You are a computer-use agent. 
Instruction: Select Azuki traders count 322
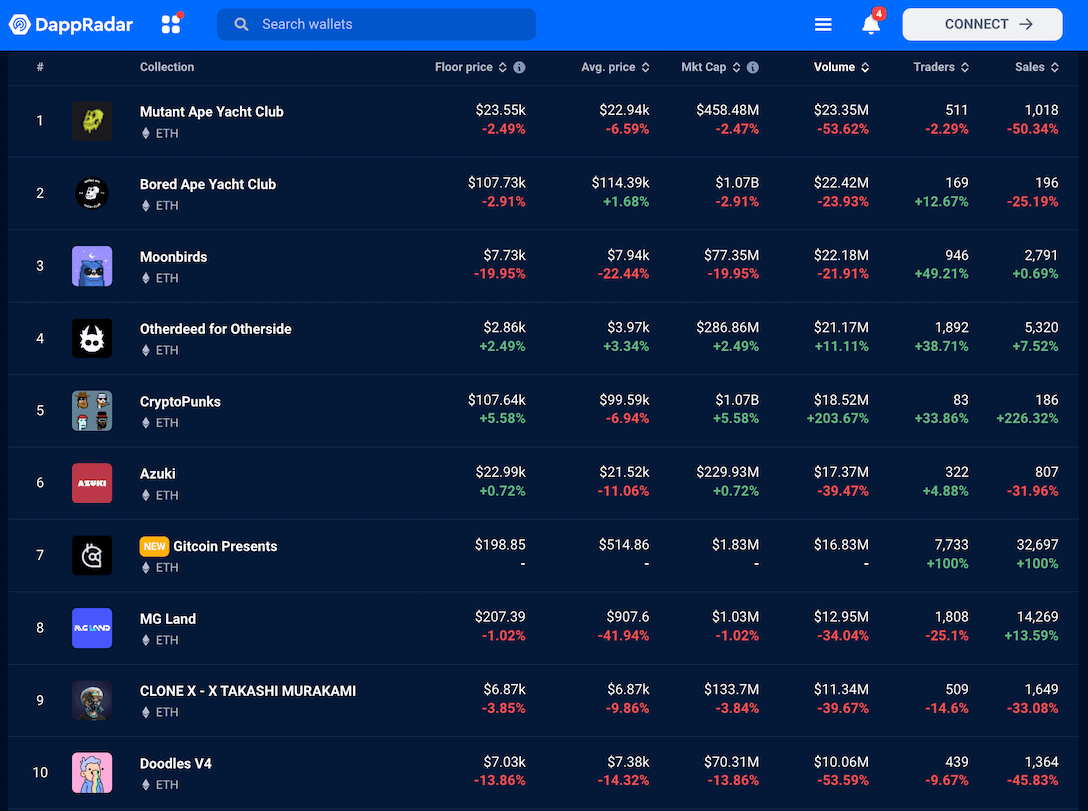(957, 472)
